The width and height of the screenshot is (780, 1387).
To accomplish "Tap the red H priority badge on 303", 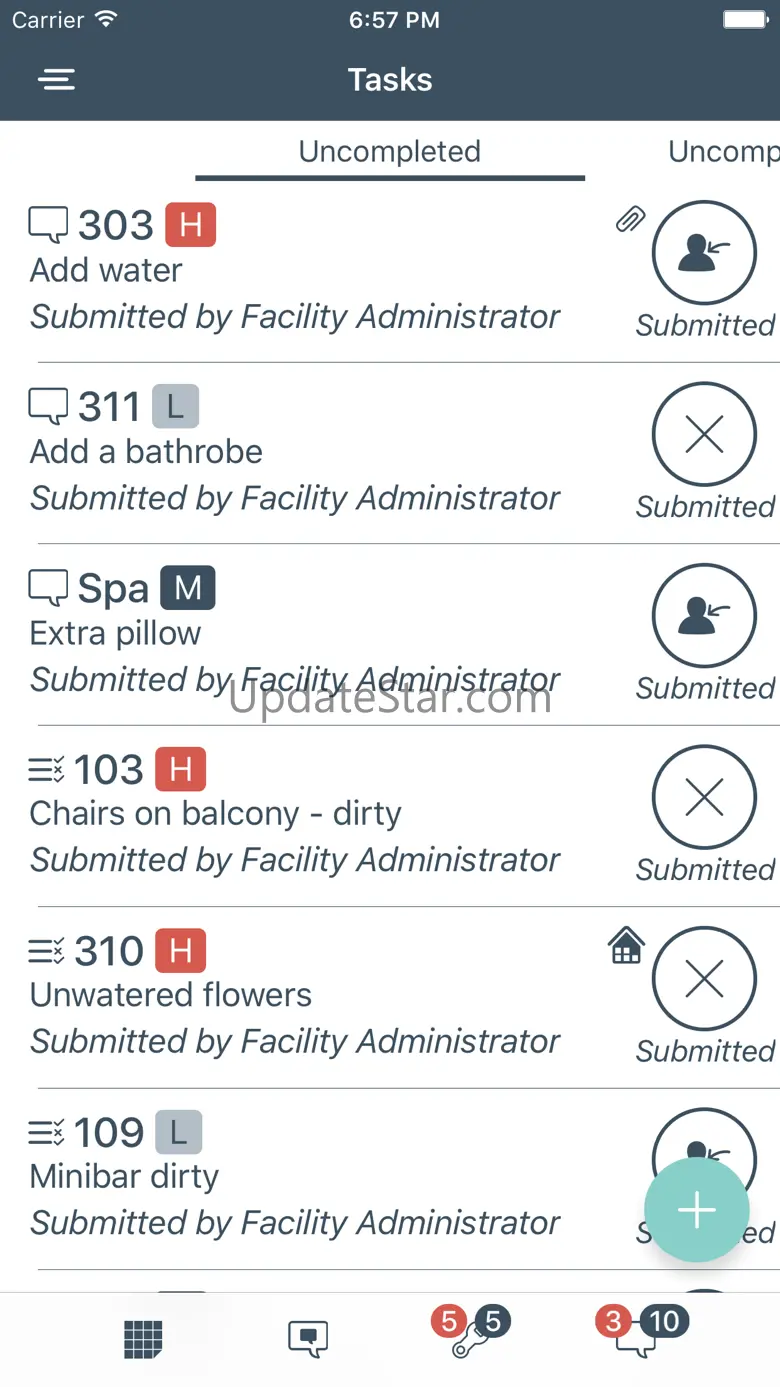I will (190, 225).
